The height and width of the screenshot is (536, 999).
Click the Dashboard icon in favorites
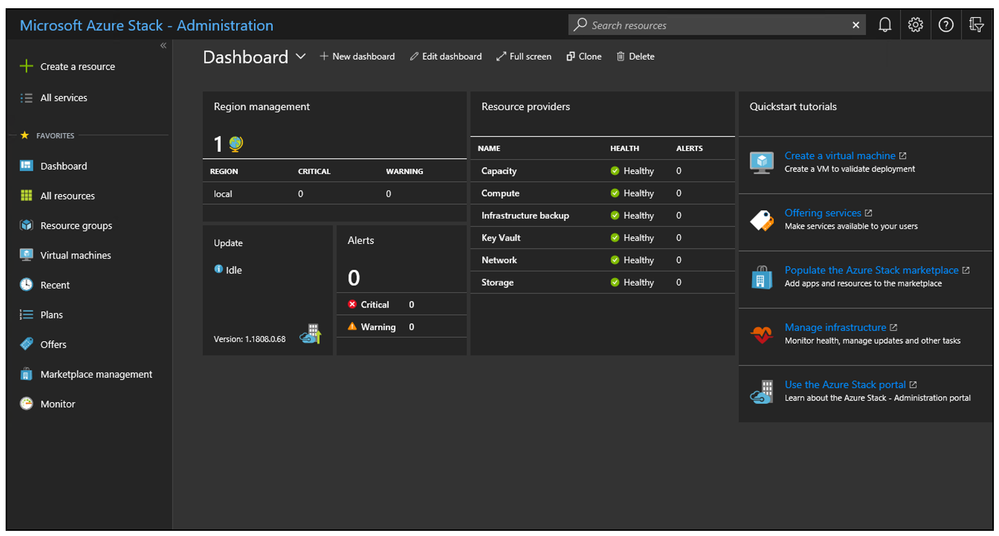(26, 166)
